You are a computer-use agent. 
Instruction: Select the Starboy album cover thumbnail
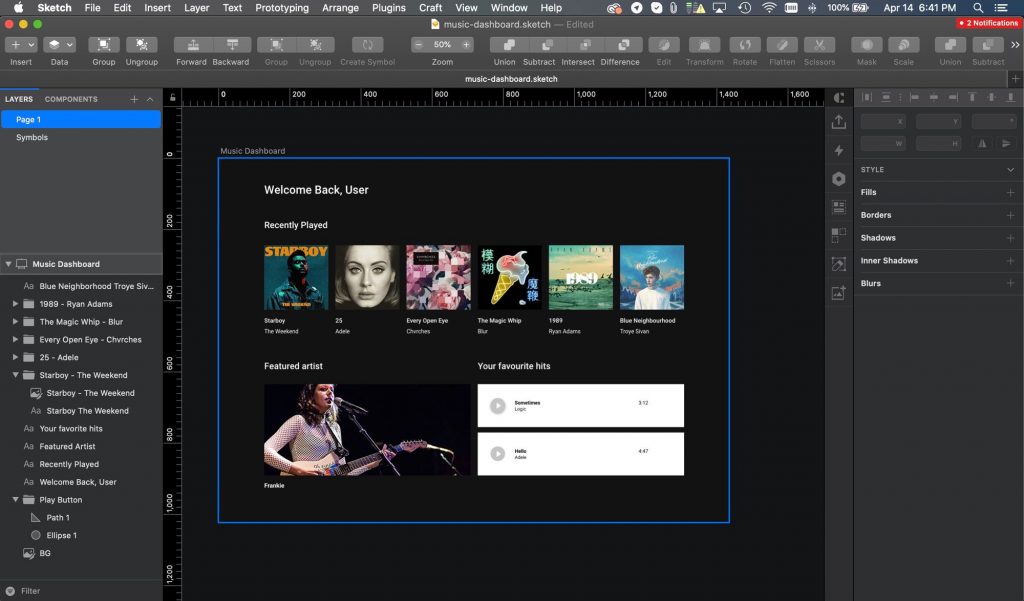(296, 277)
